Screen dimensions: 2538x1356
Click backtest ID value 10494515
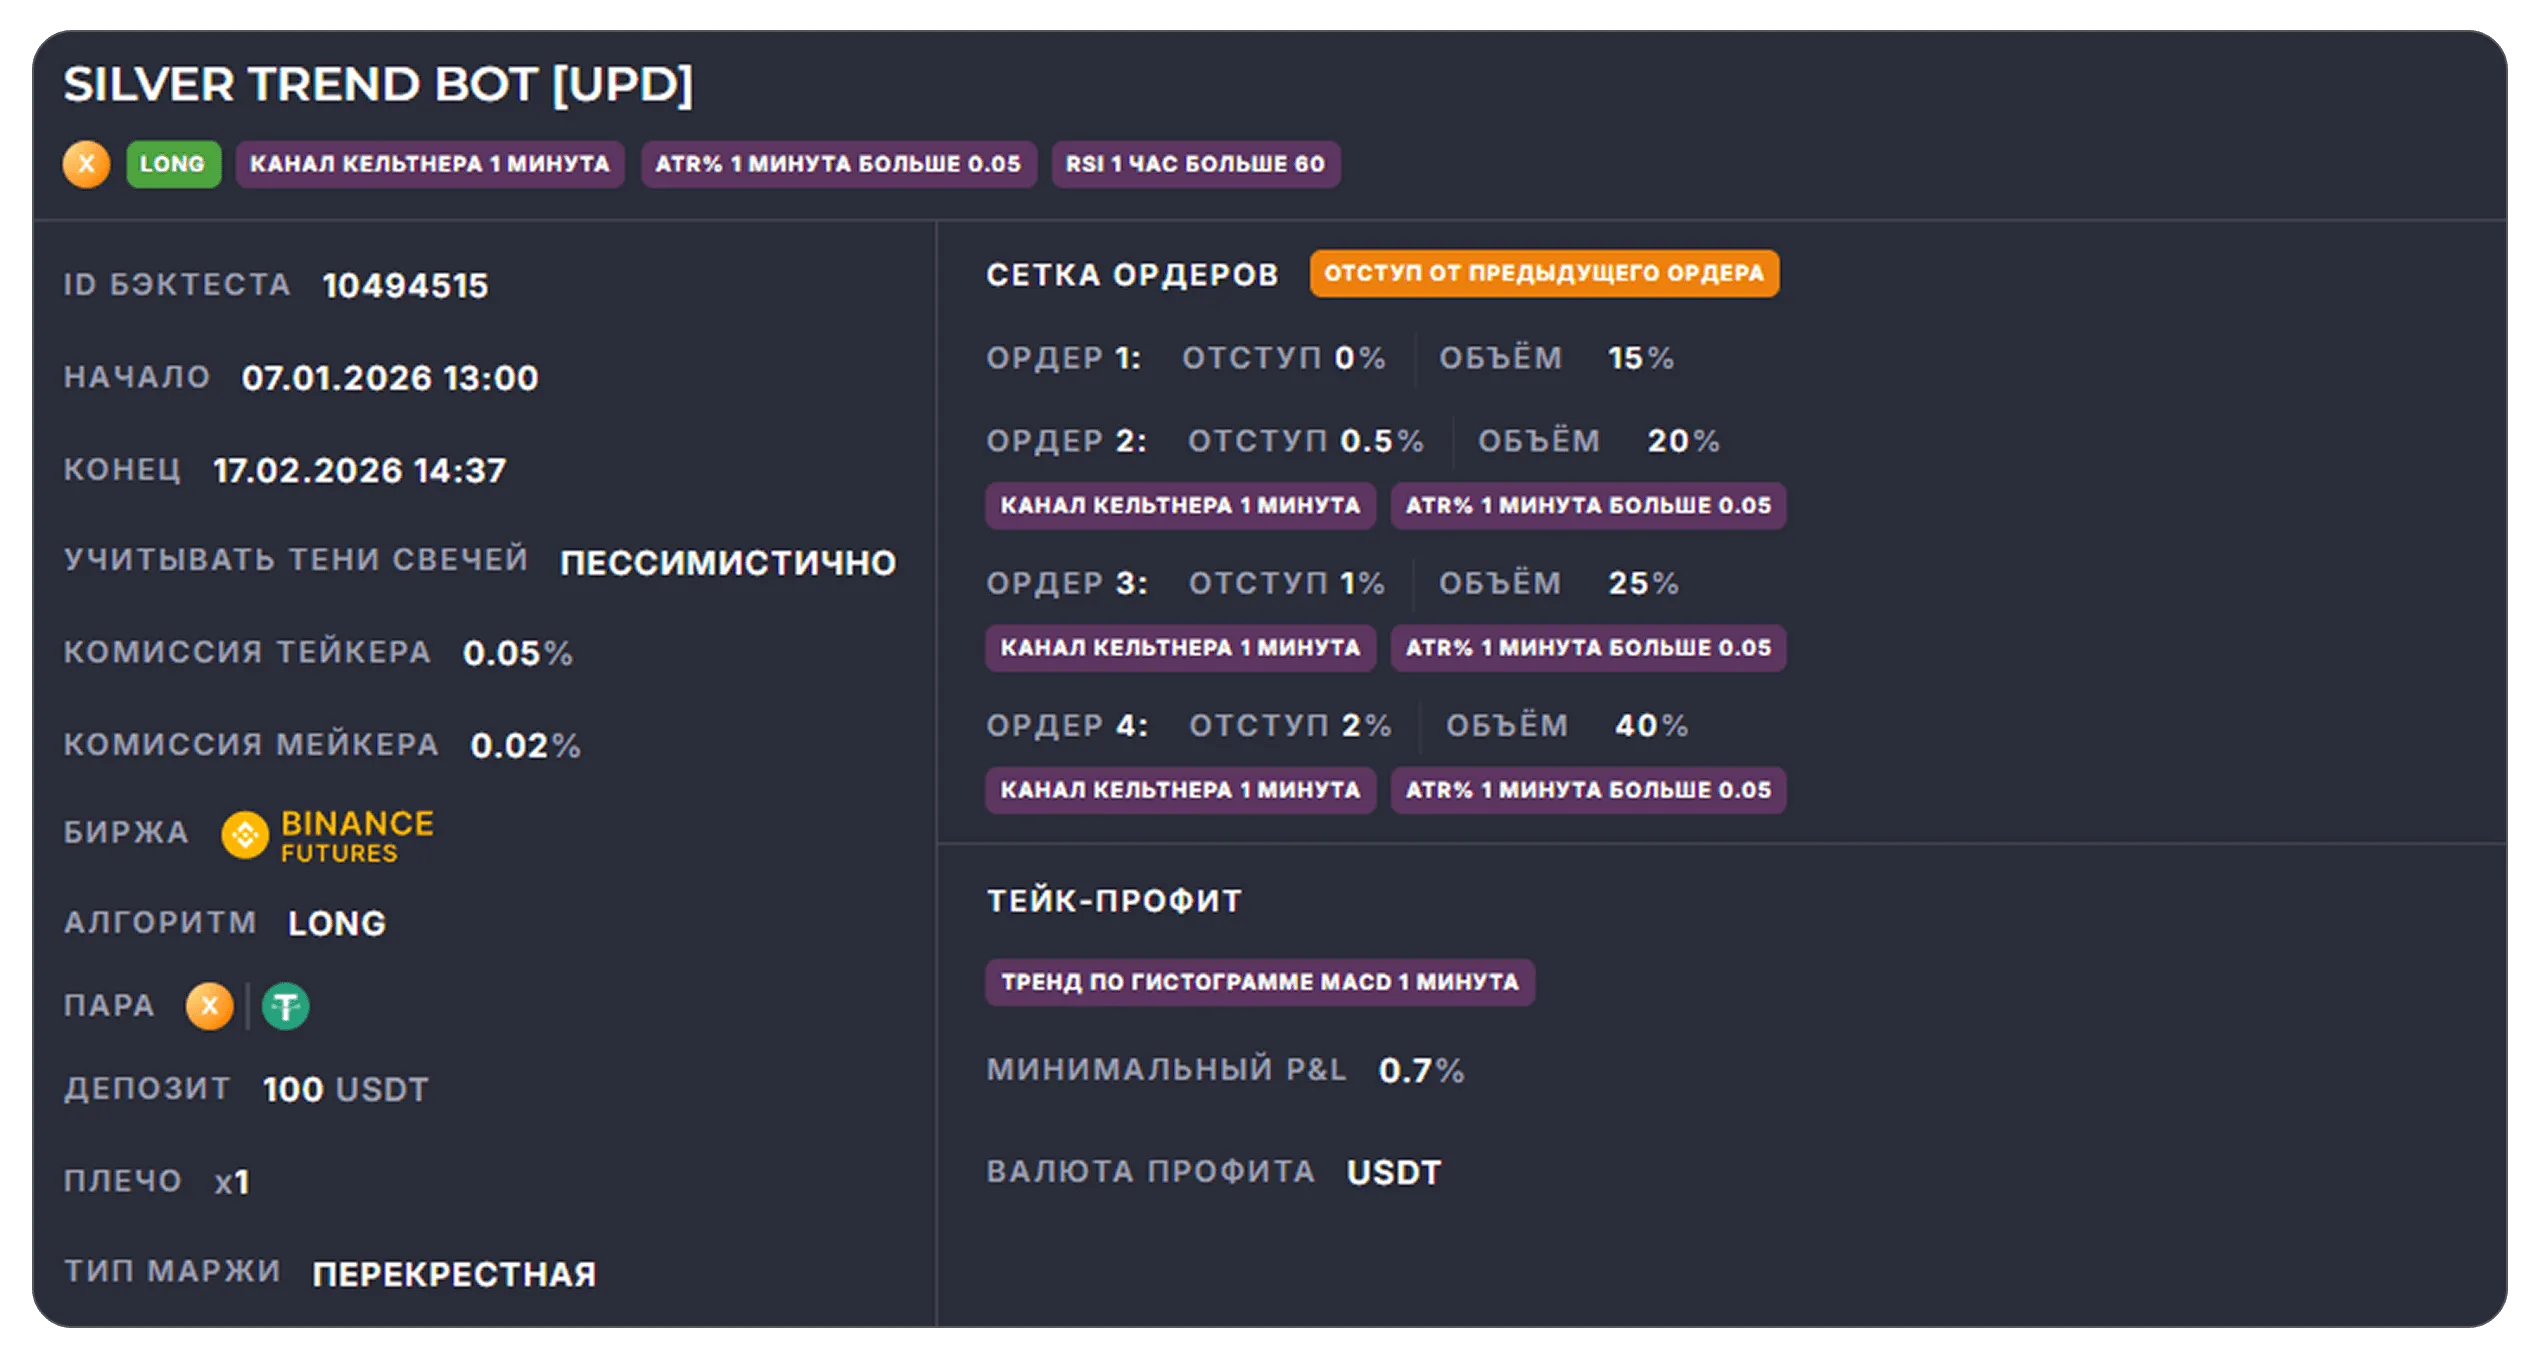(x=405, y=286)
